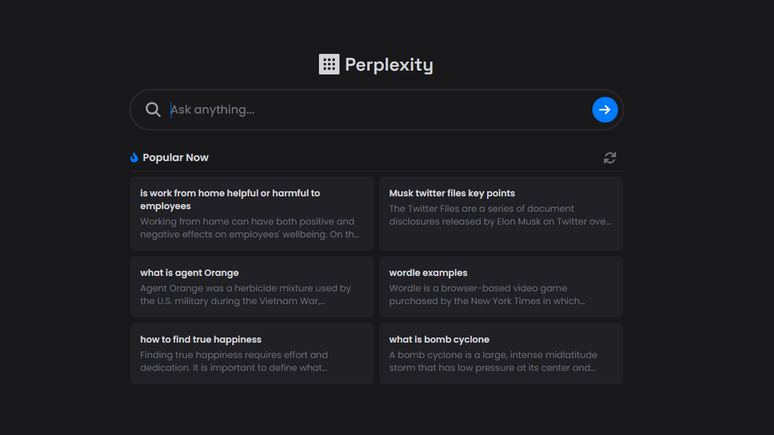Viewport: 774px width, 435px height.
Task: Open the work from home question title
Action: tap(230, 199)
